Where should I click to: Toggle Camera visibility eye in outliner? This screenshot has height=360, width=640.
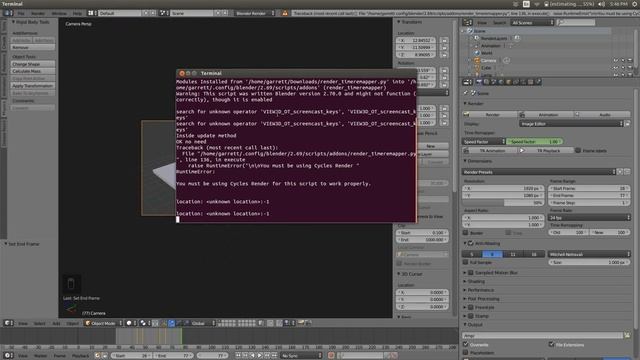(615, 60)
